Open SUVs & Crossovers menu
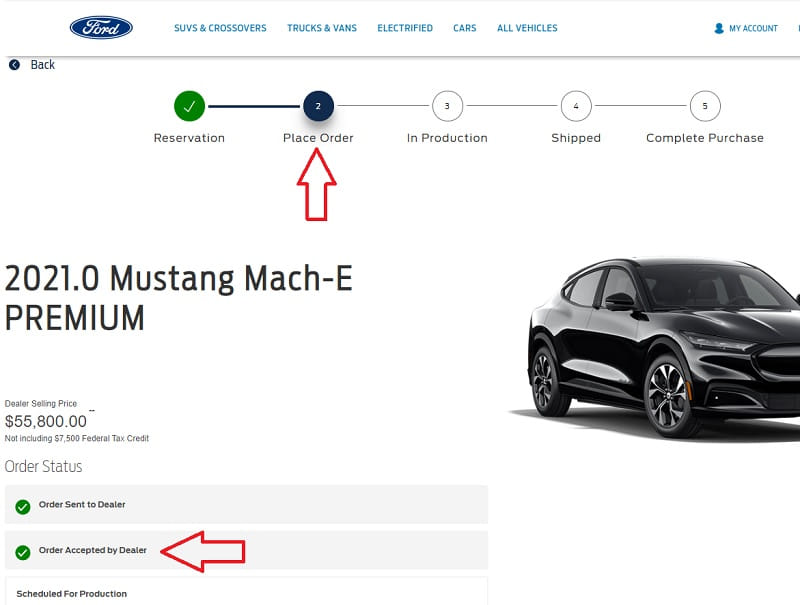 click(x=220, y=28)
